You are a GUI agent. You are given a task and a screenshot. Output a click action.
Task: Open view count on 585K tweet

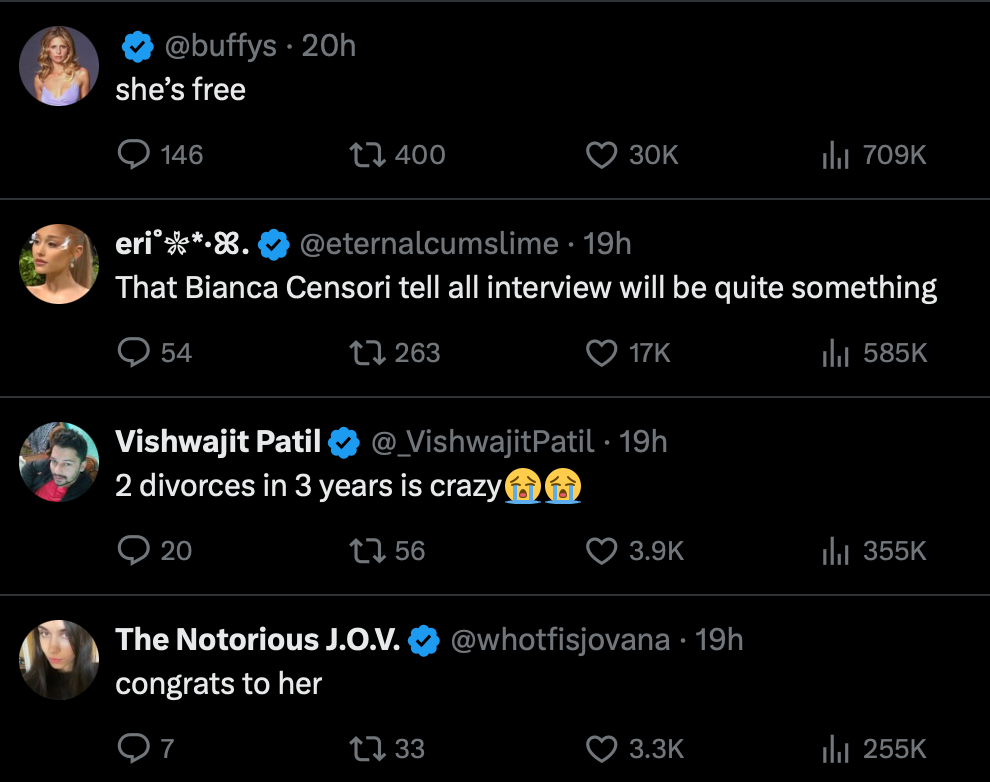pyautogui.click(x=835, y=353)
